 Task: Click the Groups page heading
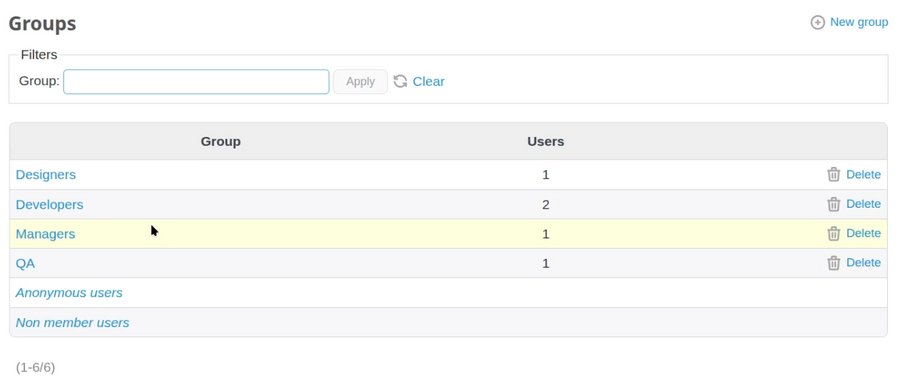pyautogui.click(x=42, y=24)
